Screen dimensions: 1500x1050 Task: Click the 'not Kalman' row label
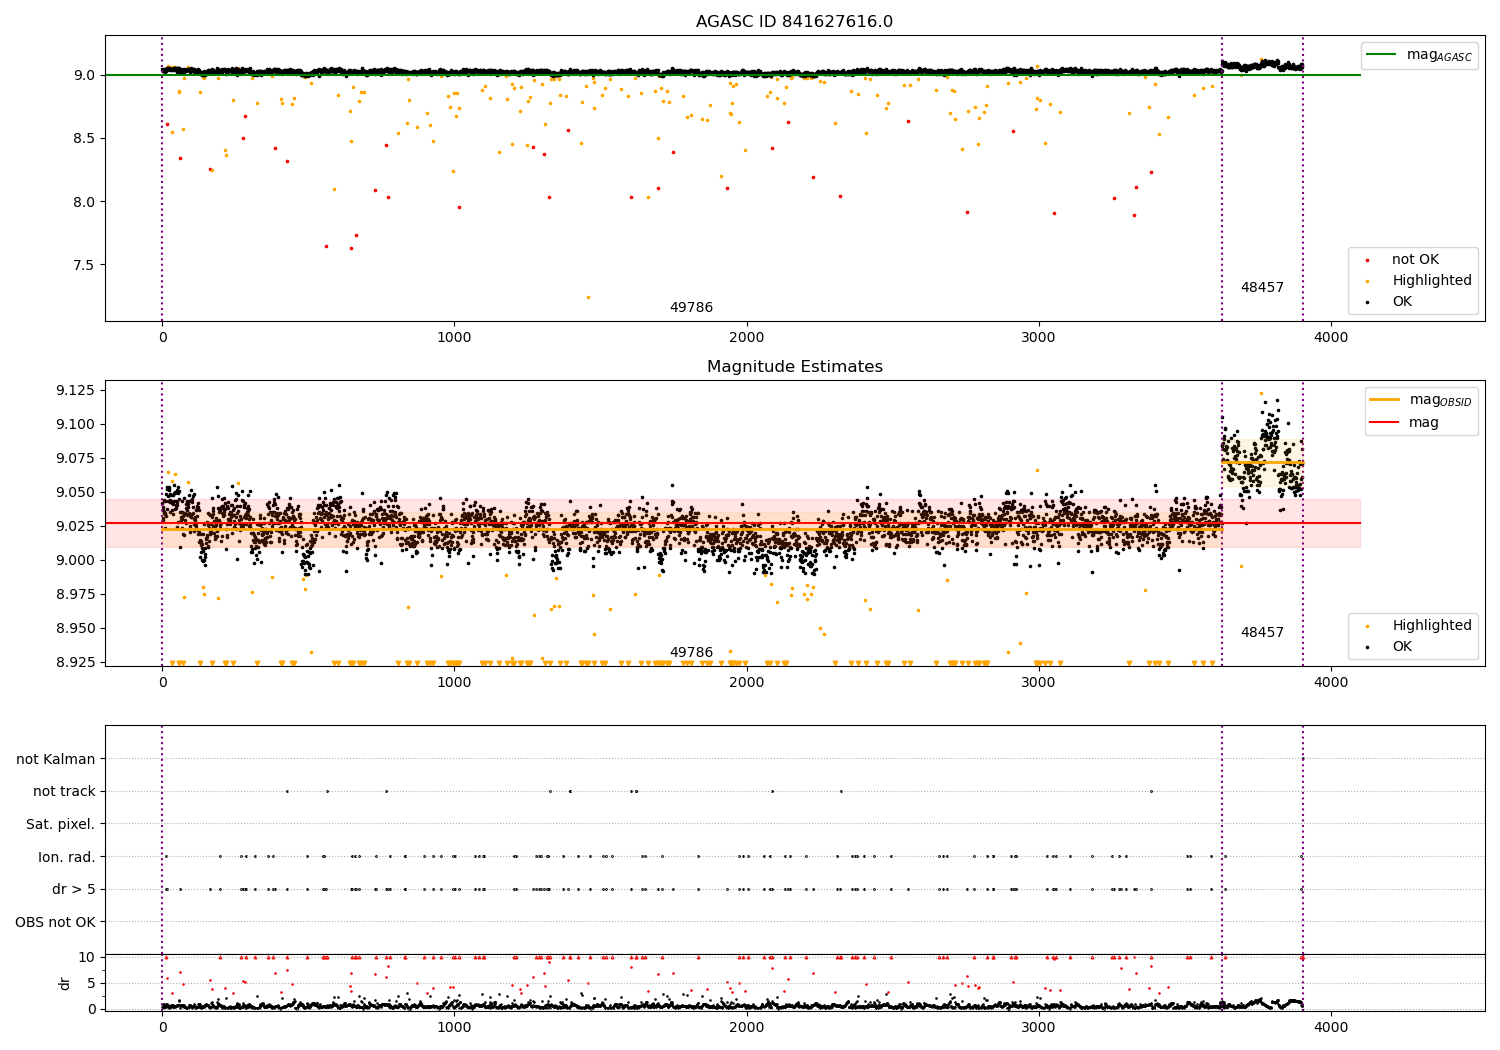pyautogui.click(x=56, y=760)
